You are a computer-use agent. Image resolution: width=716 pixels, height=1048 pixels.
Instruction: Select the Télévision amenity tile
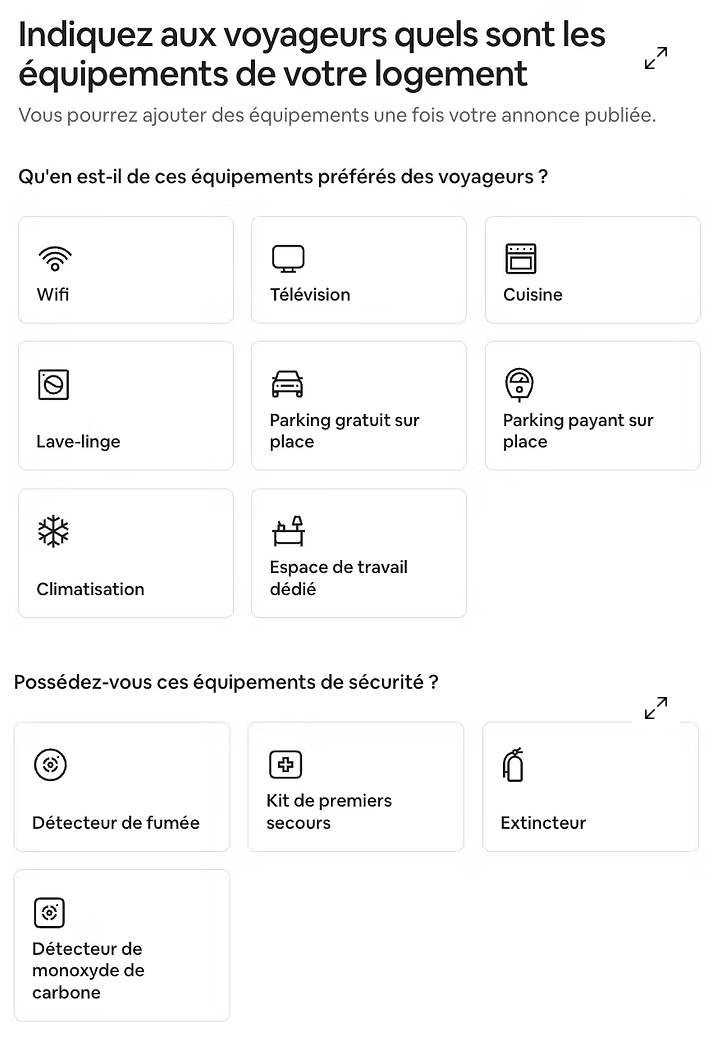coord(358,270)
